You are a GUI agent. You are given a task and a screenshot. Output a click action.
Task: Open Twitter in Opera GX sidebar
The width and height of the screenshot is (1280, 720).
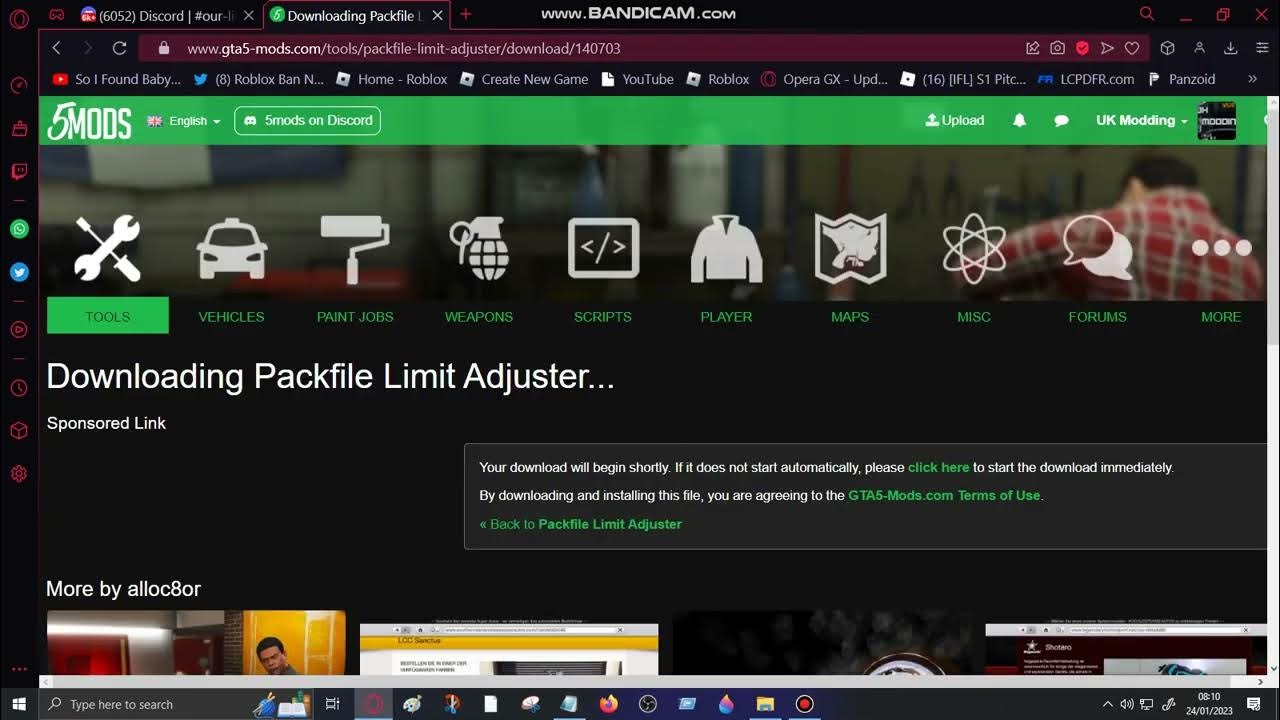point(19,272)
